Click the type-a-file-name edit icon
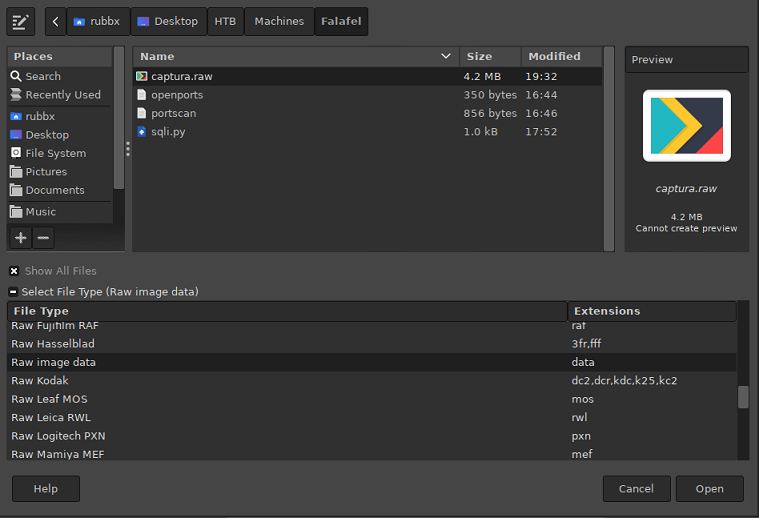Viewport: 759px width, 518px height. point(21,21)
